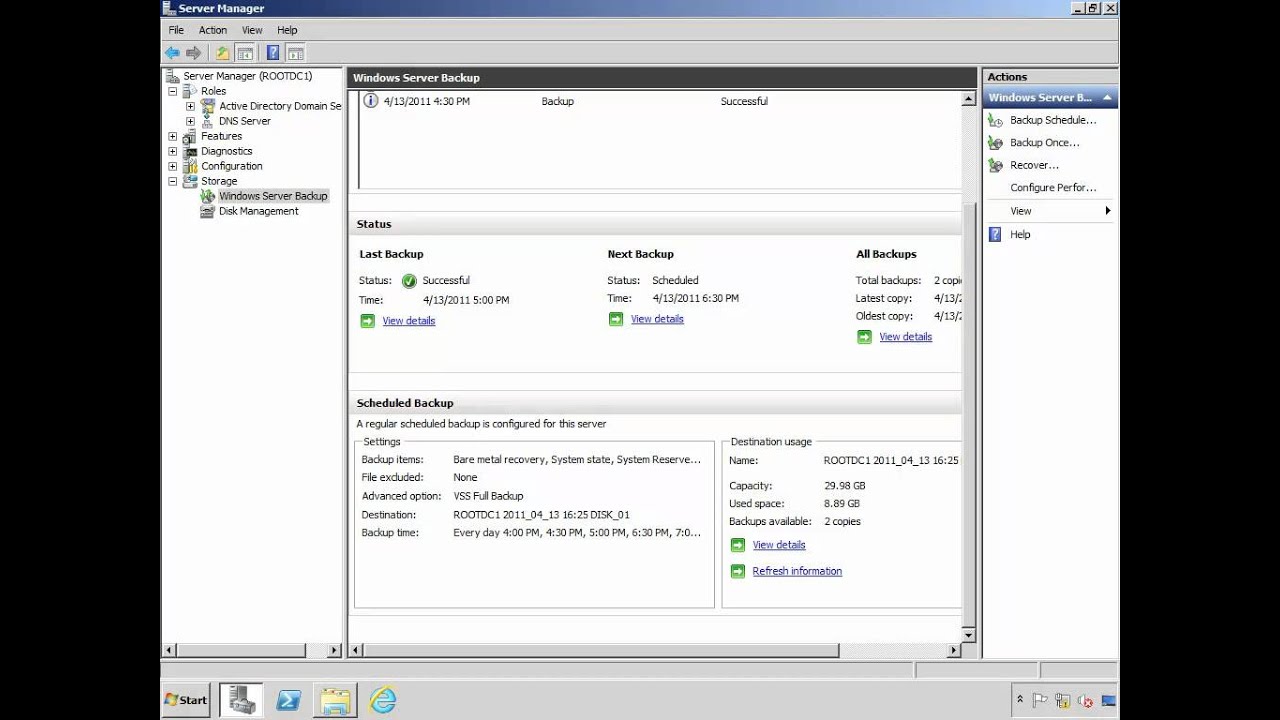Click green arrow beside Refresh information
The height and width of the screenshot is (720, 1280).
[738, 571]
